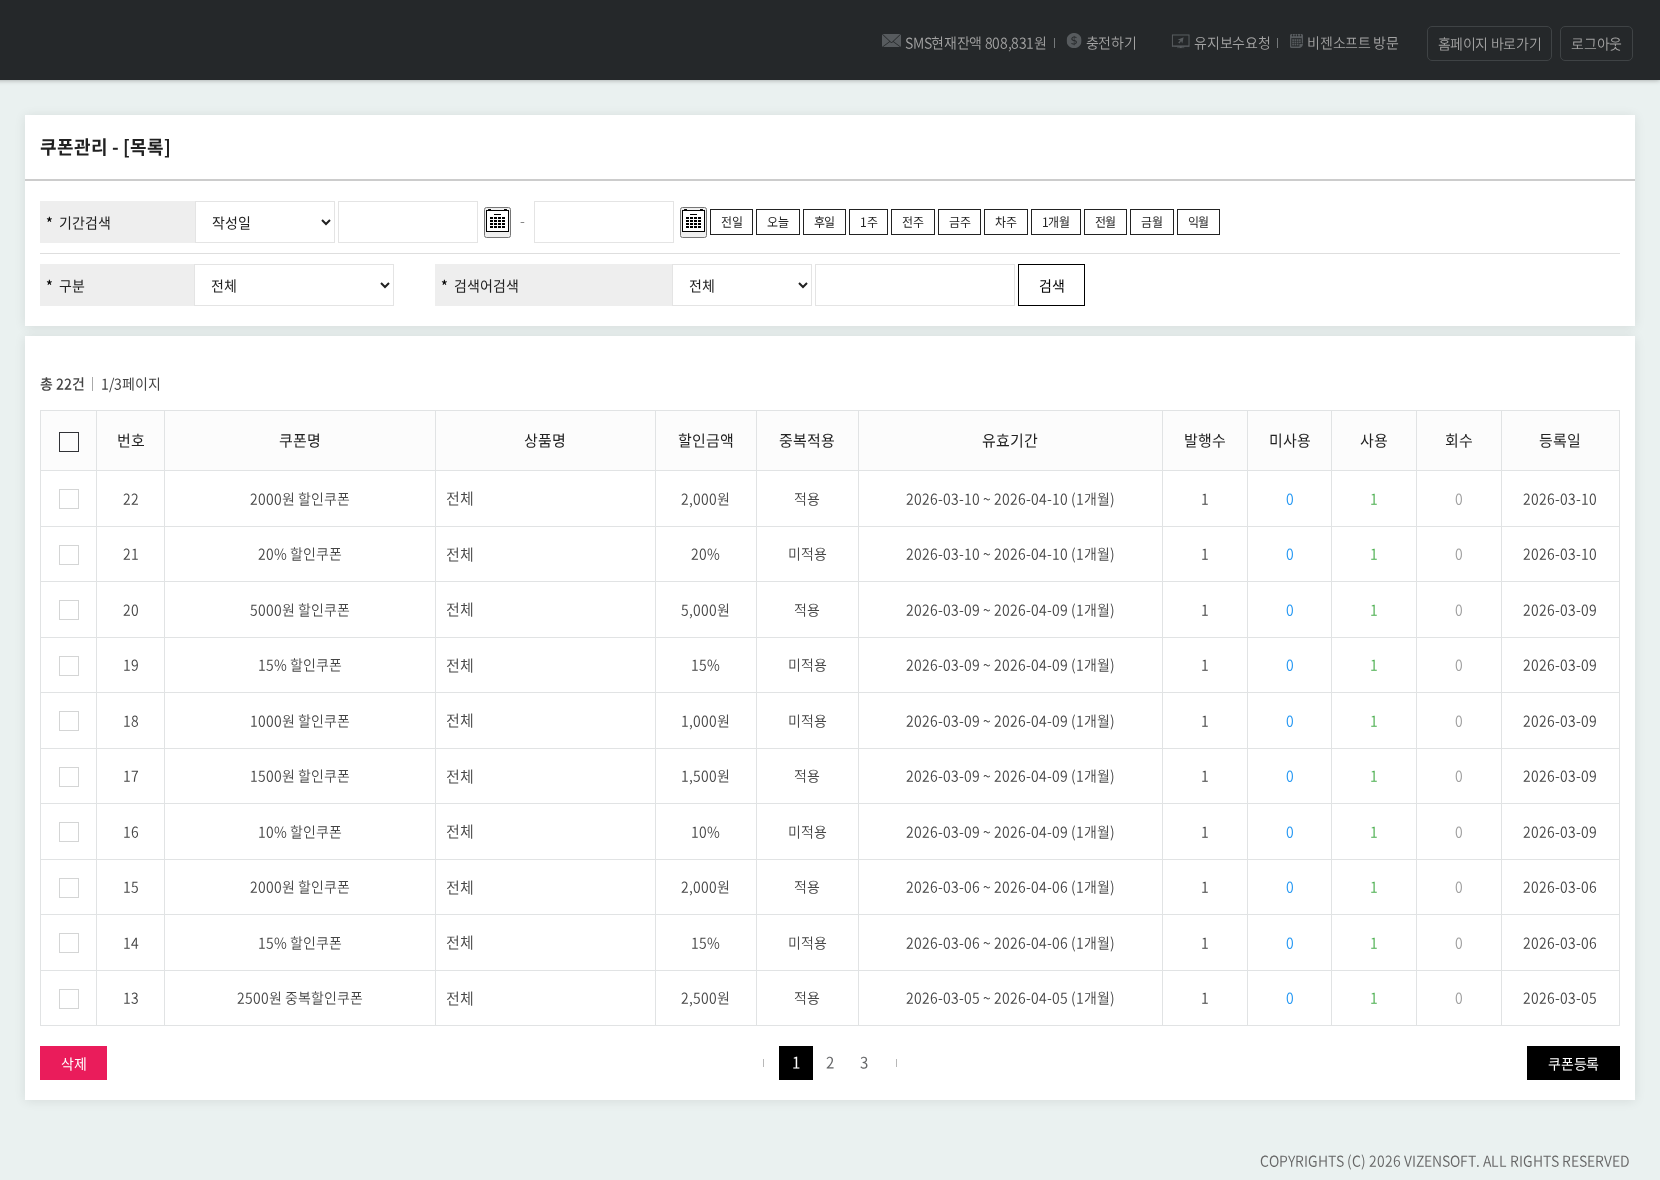
Task: Select checkbox for 2500원 중복할인쿠폰 row
Action: click(x=69, y=998)
